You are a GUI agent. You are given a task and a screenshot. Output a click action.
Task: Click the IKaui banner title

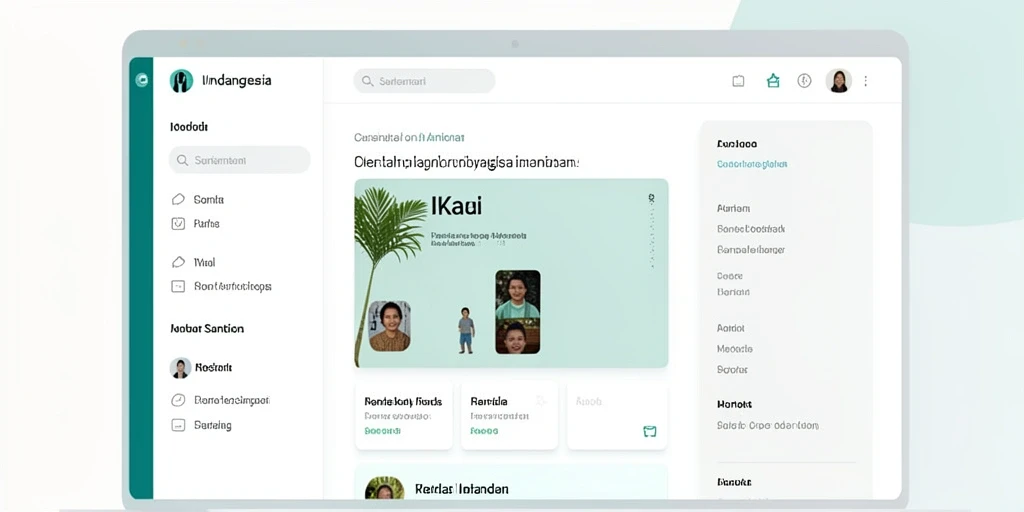click(456, 206)
